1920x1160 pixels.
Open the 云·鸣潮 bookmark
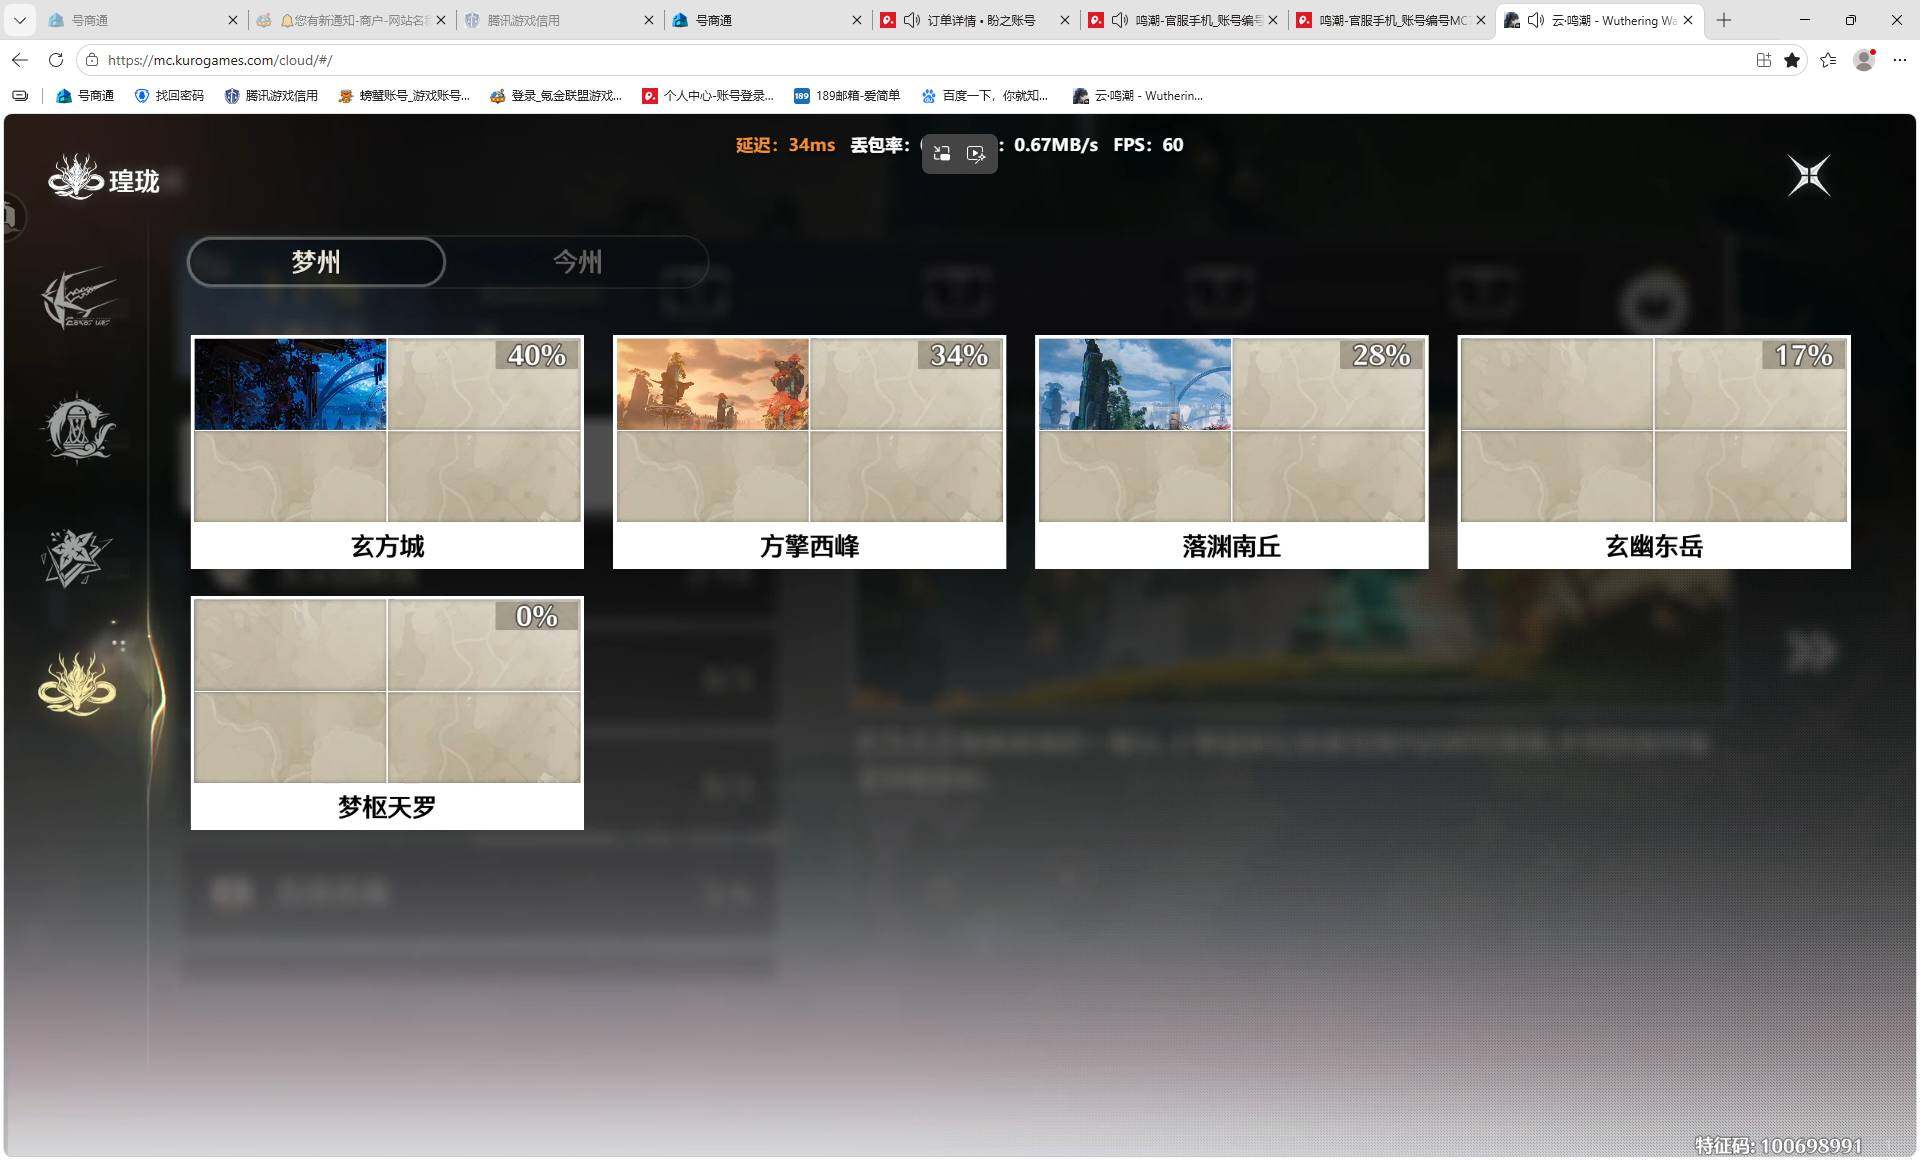1138,96
